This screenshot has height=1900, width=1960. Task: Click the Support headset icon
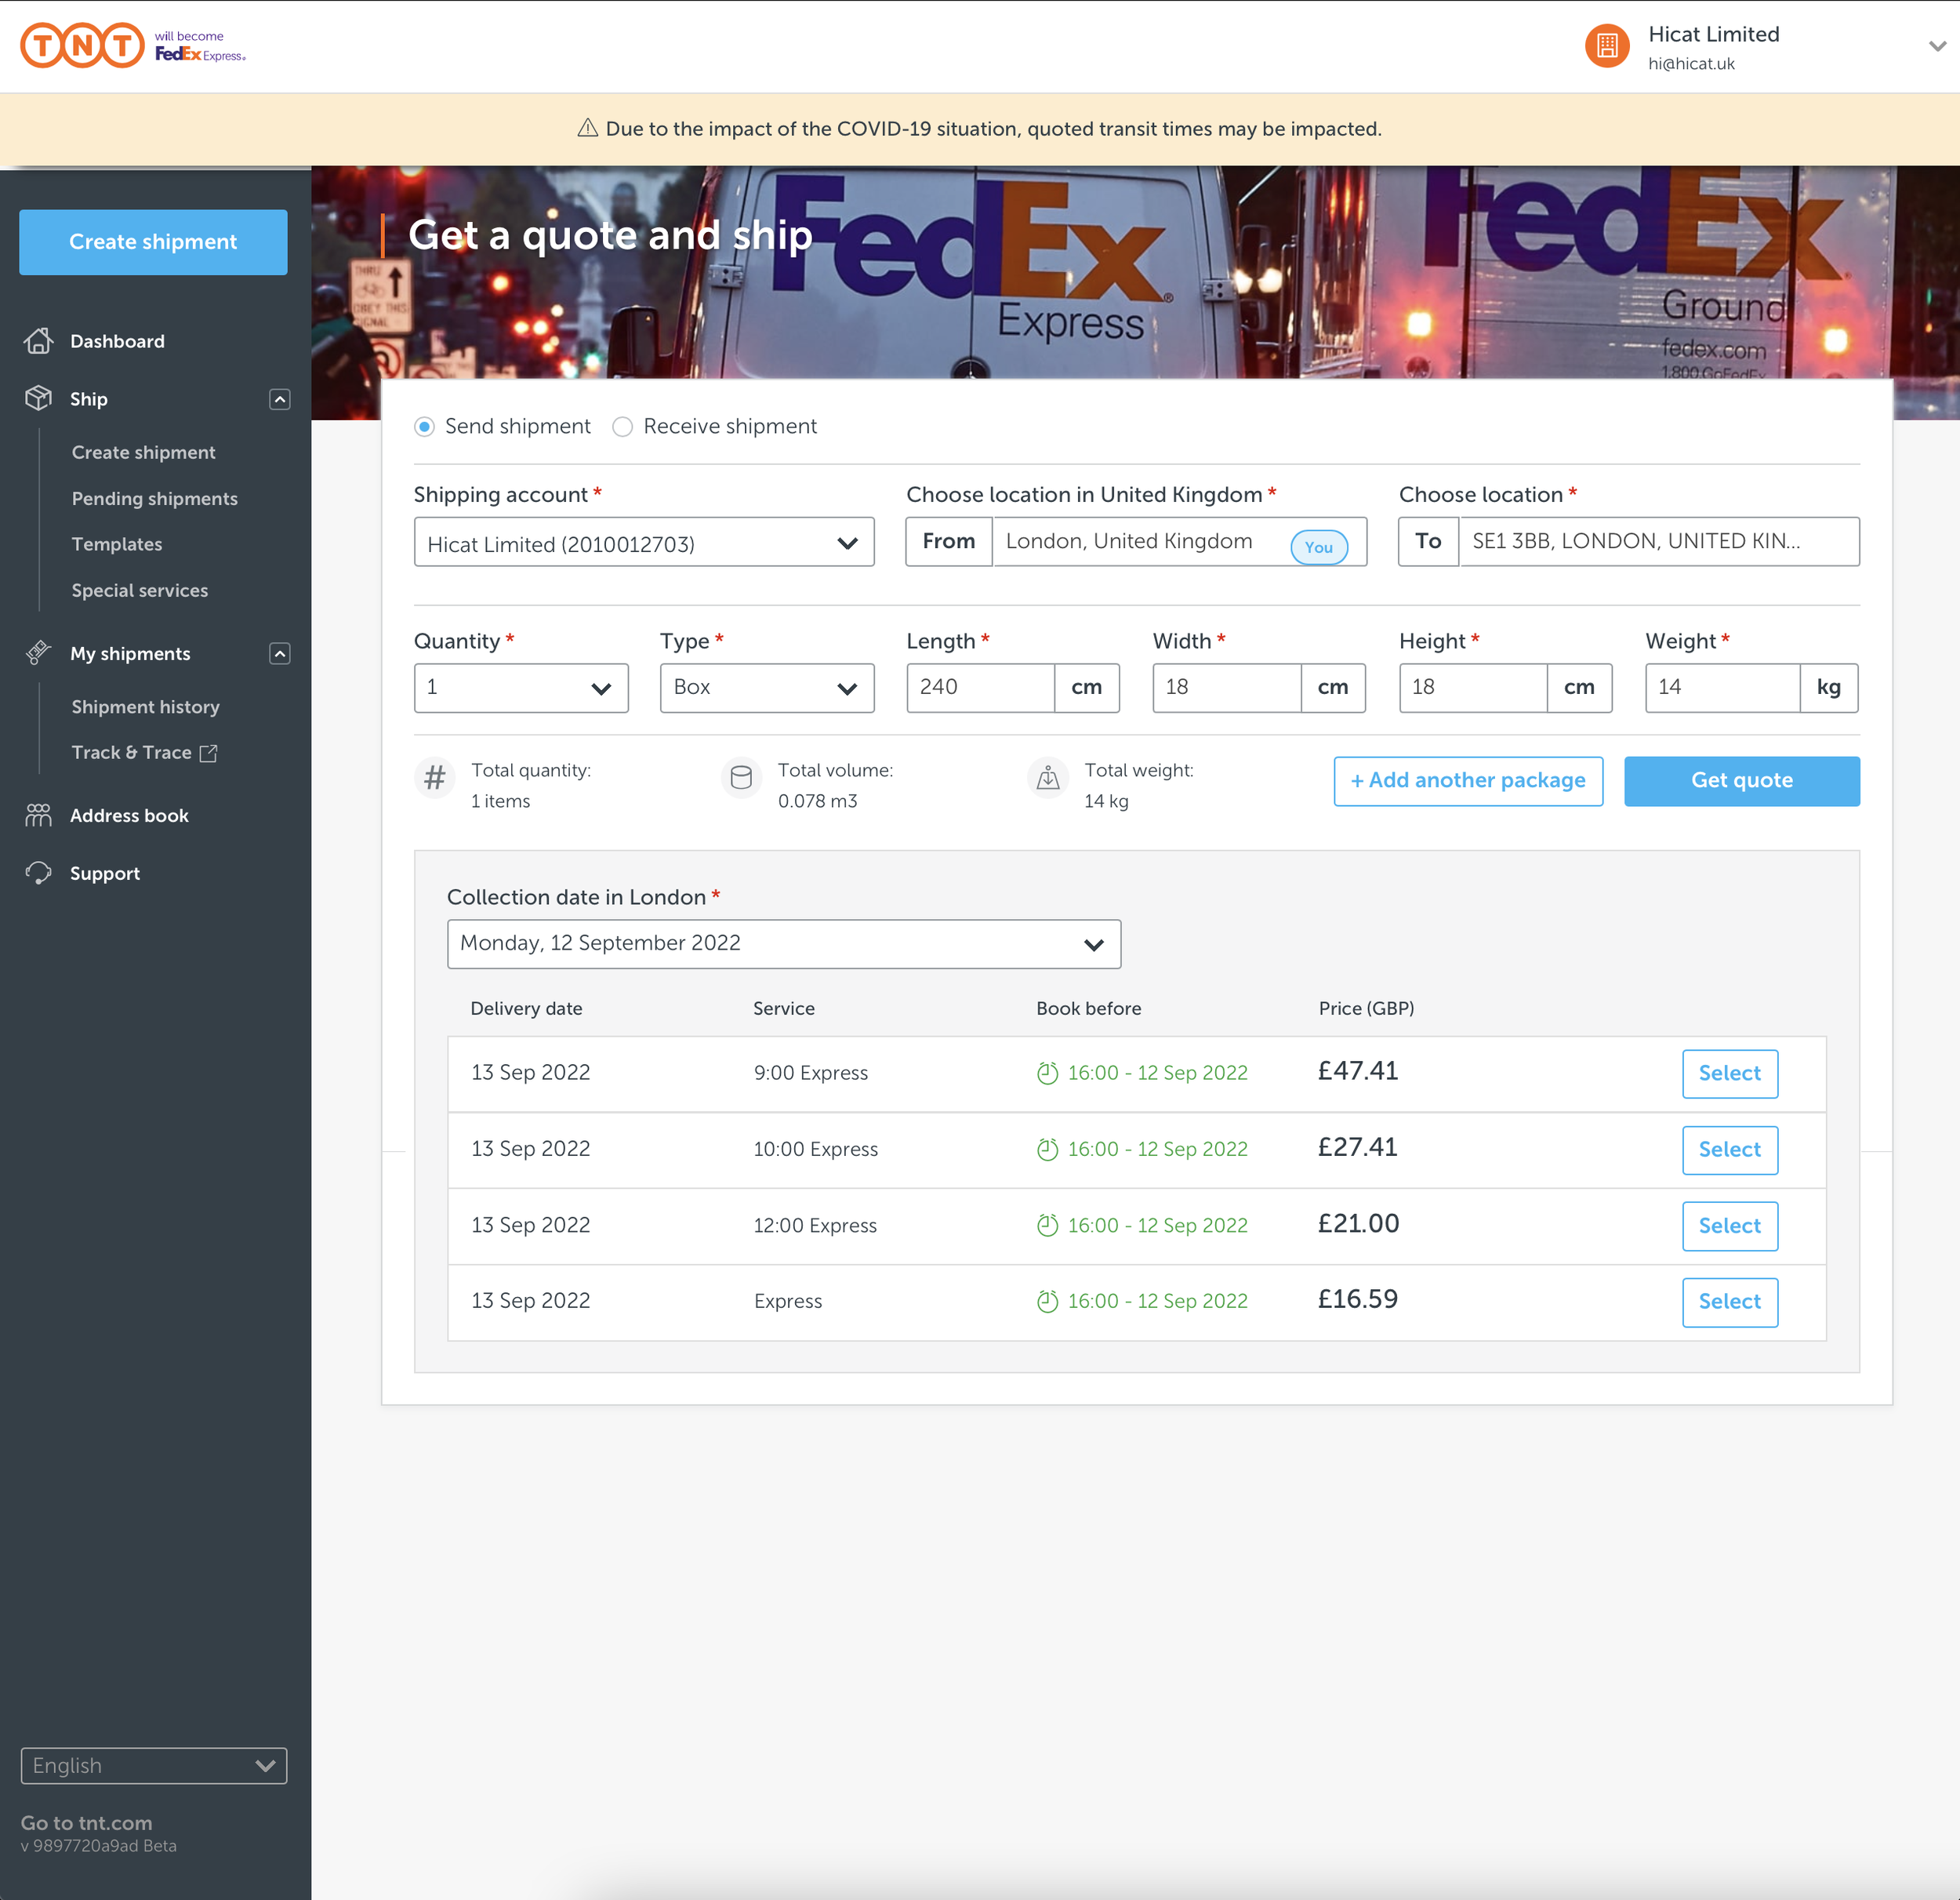(x=38, y=873)
